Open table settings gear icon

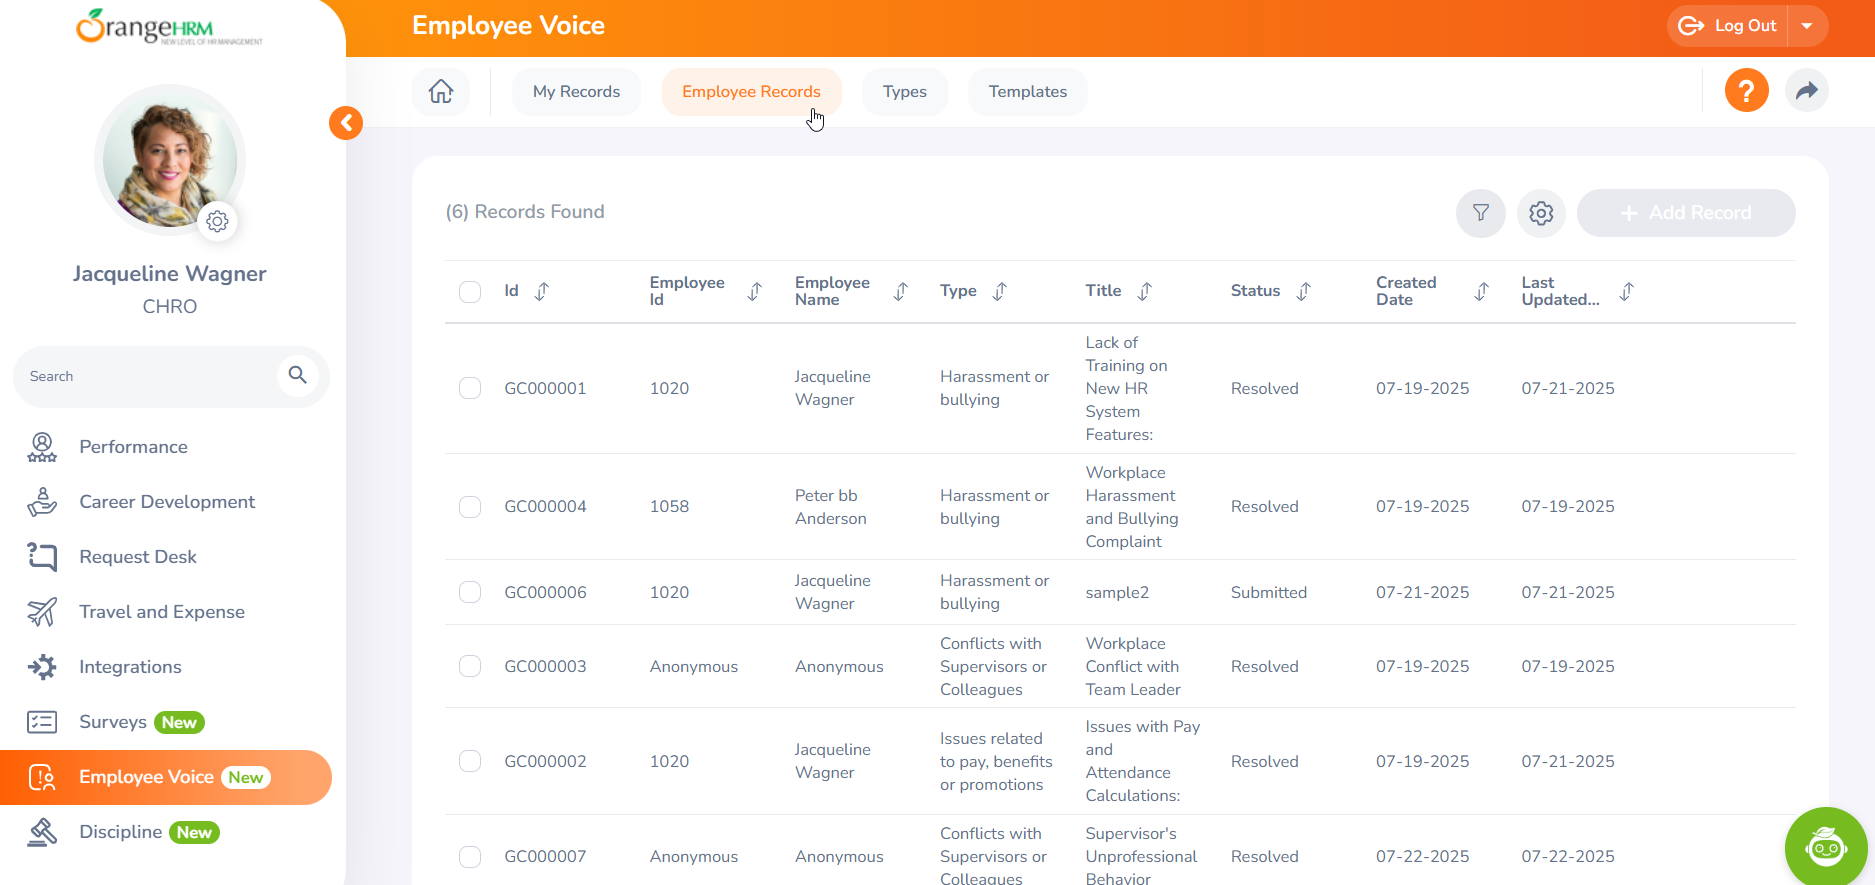(x=1541, y=213)
